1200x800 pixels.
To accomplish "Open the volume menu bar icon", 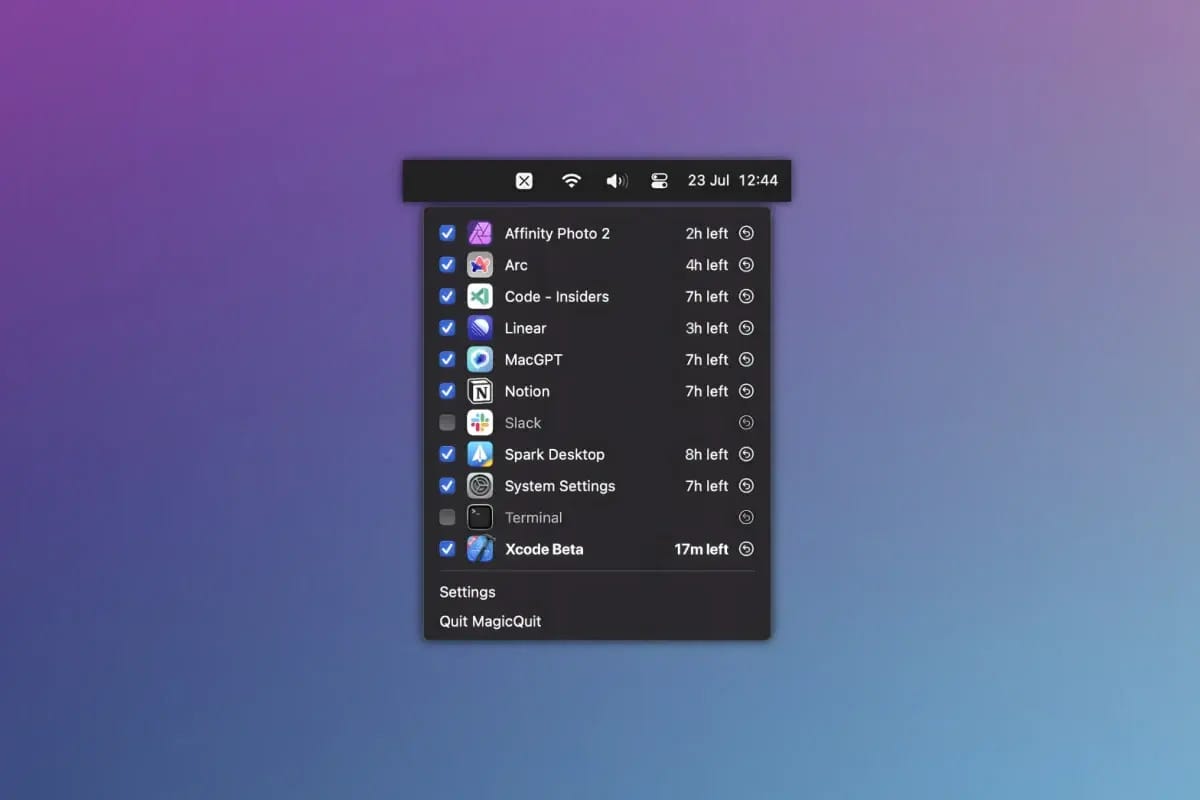I will point(617,181).
